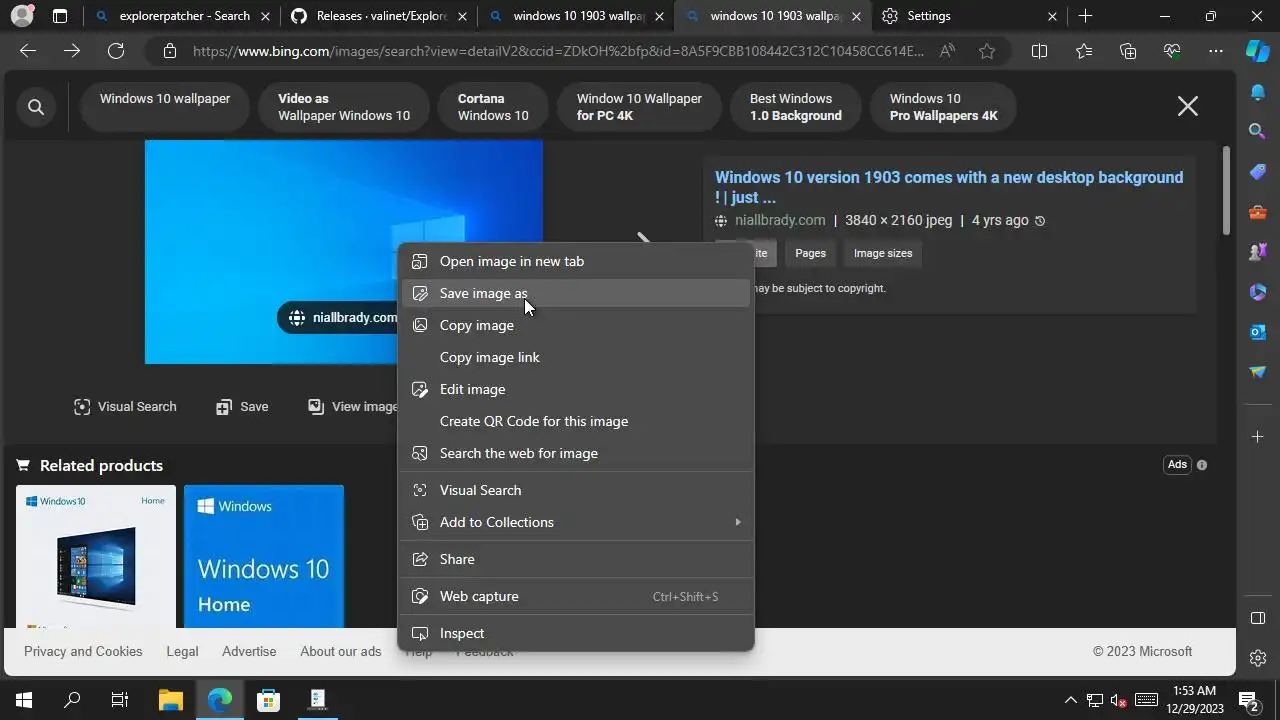The height and width of the screenshot is (720, 1280).
Task: Click the plus to customize sidebar
Action: (x=1258, y=436)
